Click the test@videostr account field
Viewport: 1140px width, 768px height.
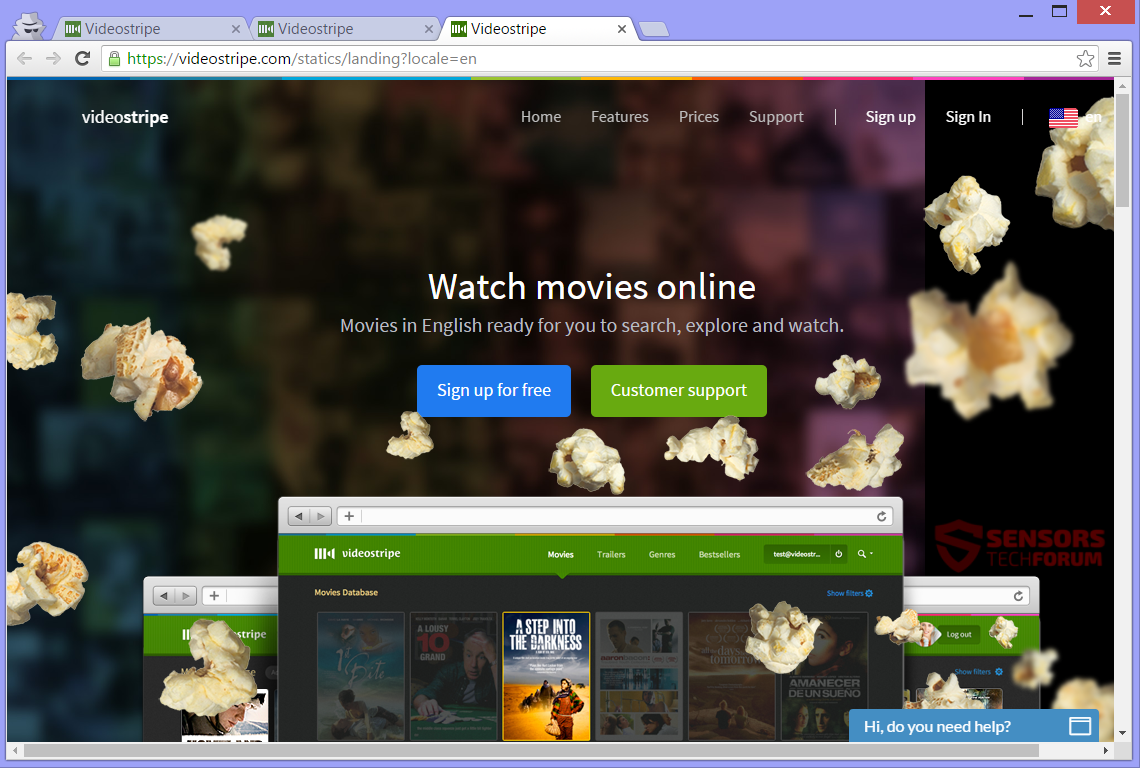(x=797, y=554)
